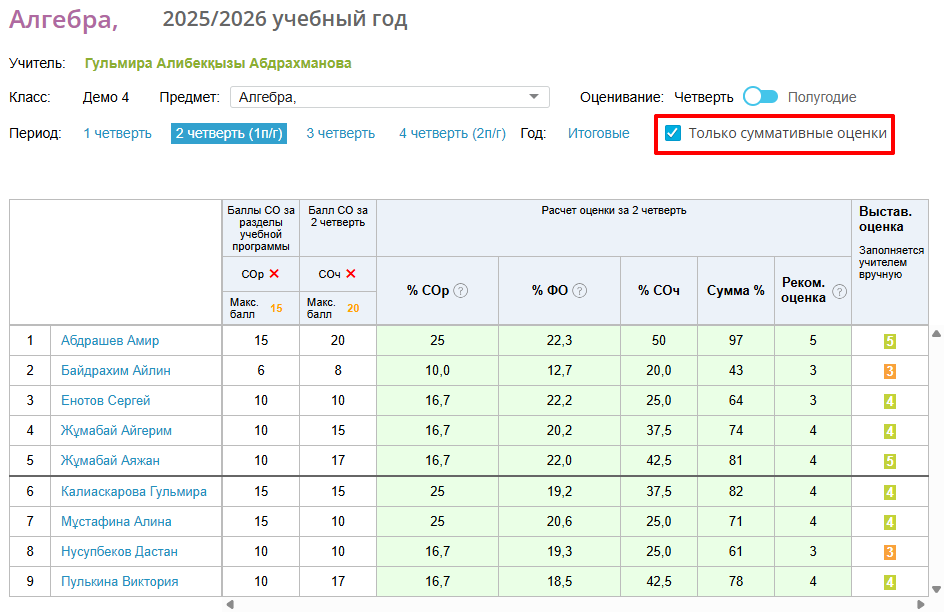
Task: Click Абдрашев Амир's final grade 5 badge
Action: click(x=889, y=341)
